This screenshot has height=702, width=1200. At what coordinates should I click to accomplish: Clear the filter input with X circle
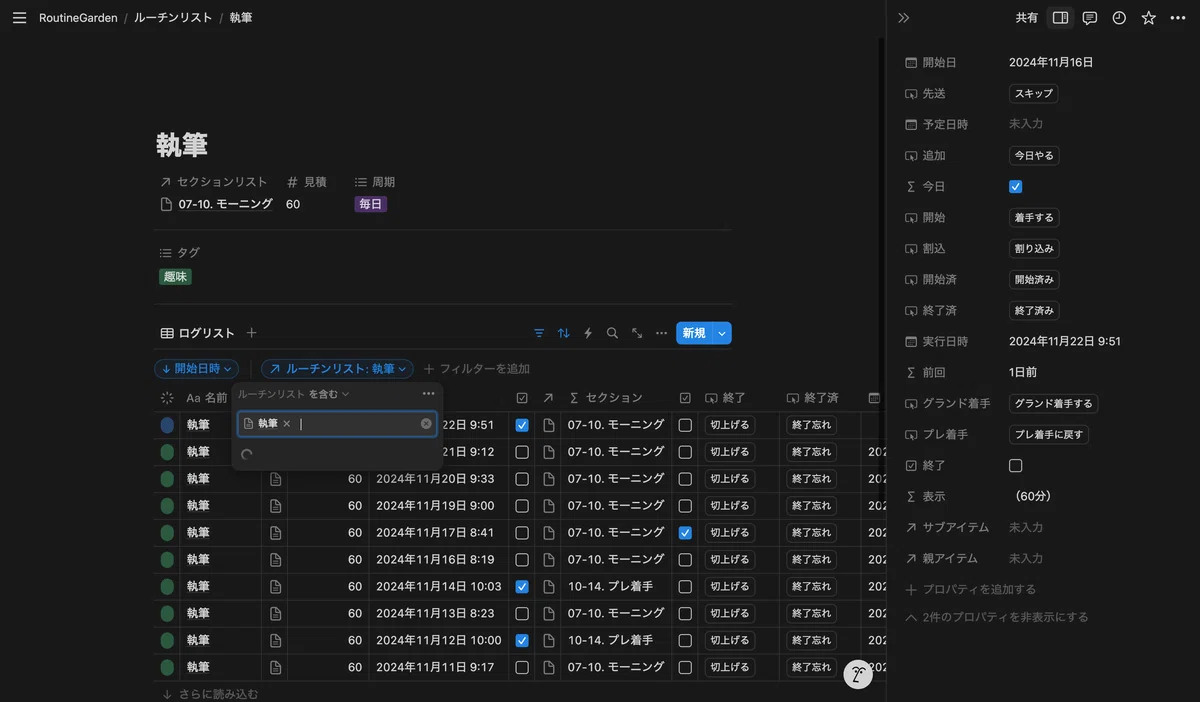pos(426,424)
